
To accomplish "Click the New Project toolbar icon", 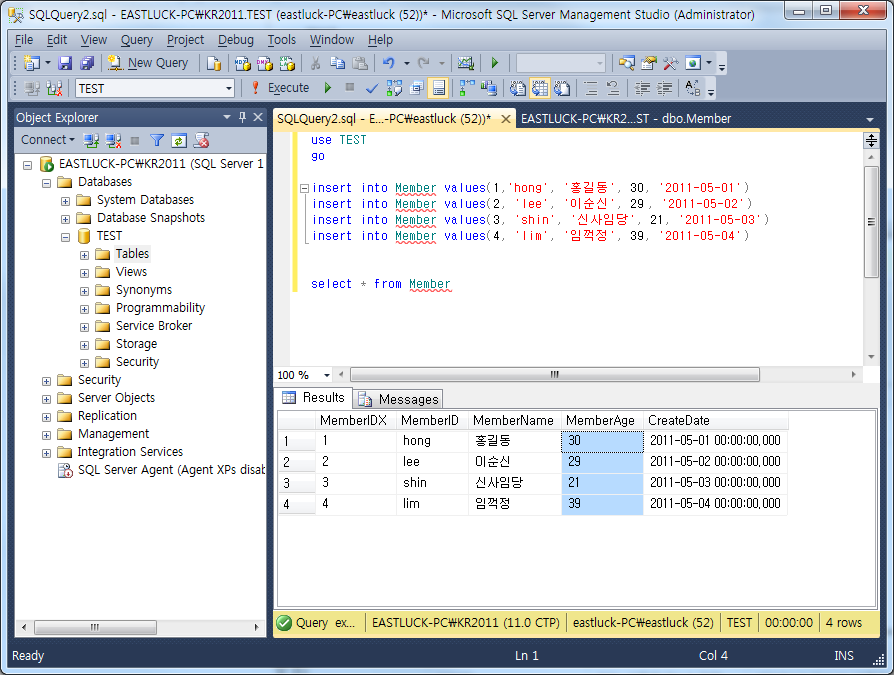I will click(31, 63).
